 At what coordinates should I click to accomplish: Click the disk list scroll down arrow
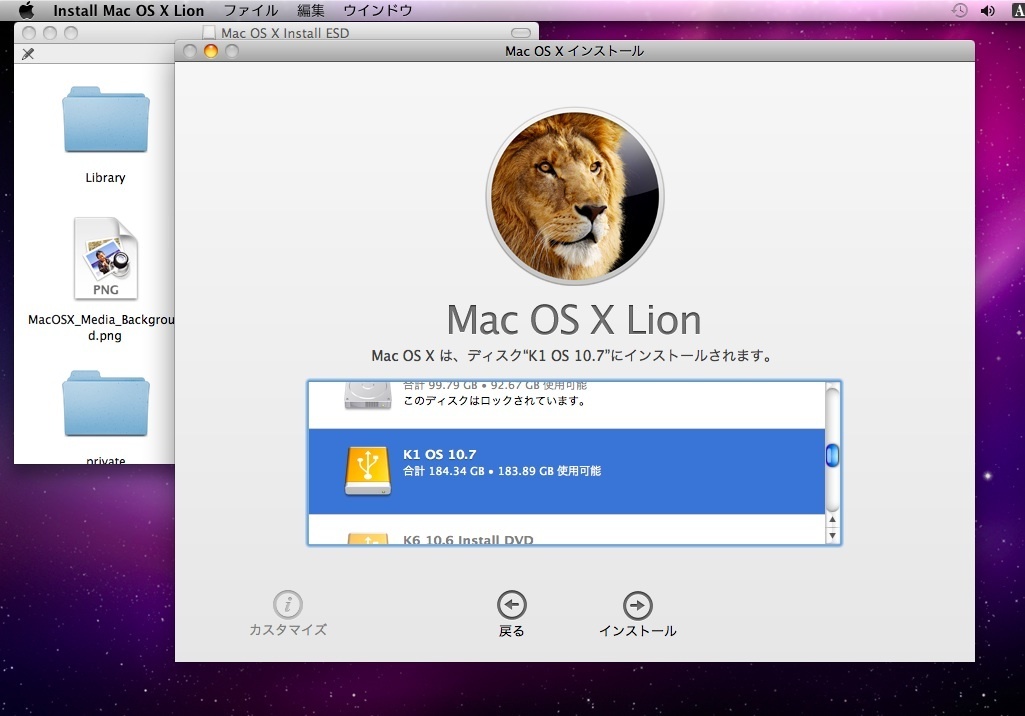point(832,537)
